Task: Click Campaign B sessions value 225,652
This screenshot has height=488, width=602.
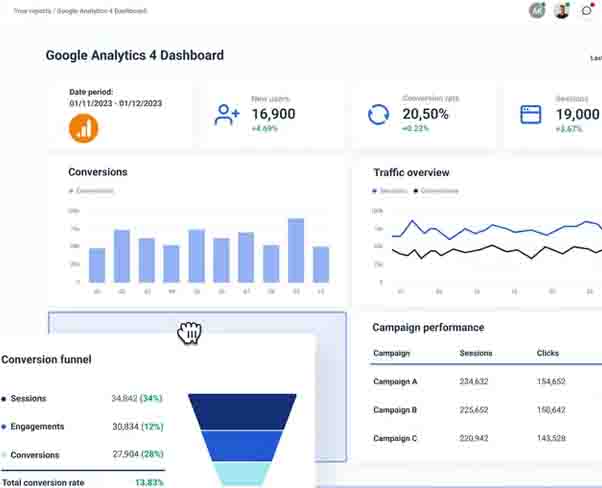Action: point(474,410)
